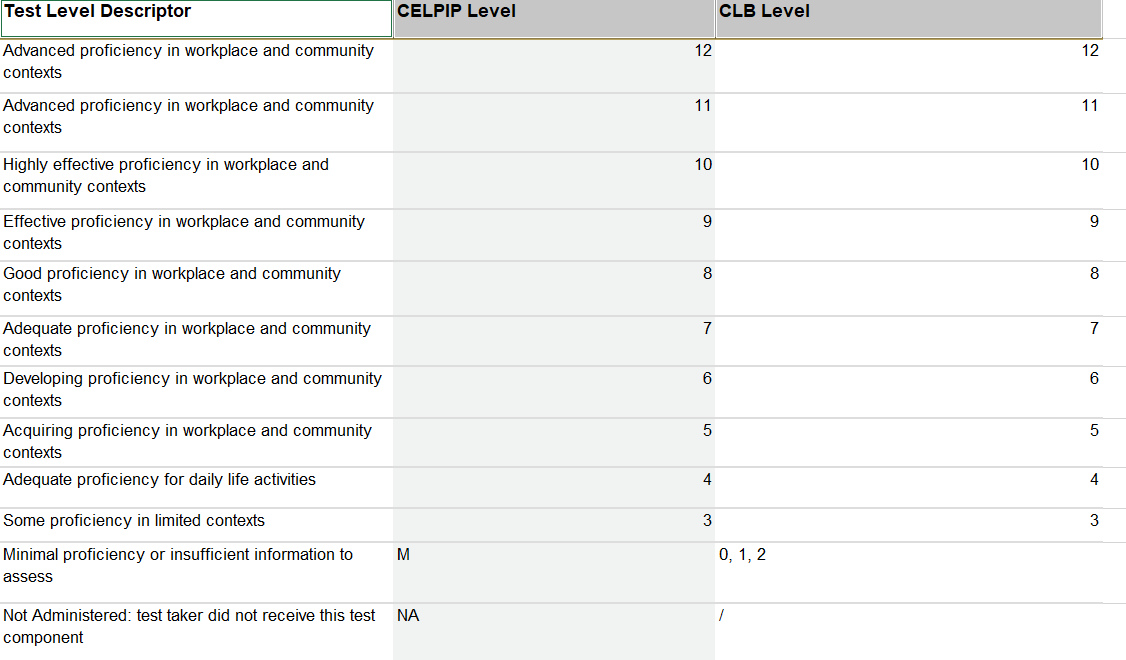This screenshot has width=1126, height=660.
Task: Click the "Effective proficiency in workplace" descriptor cell
Action: (x=196, y=233)
